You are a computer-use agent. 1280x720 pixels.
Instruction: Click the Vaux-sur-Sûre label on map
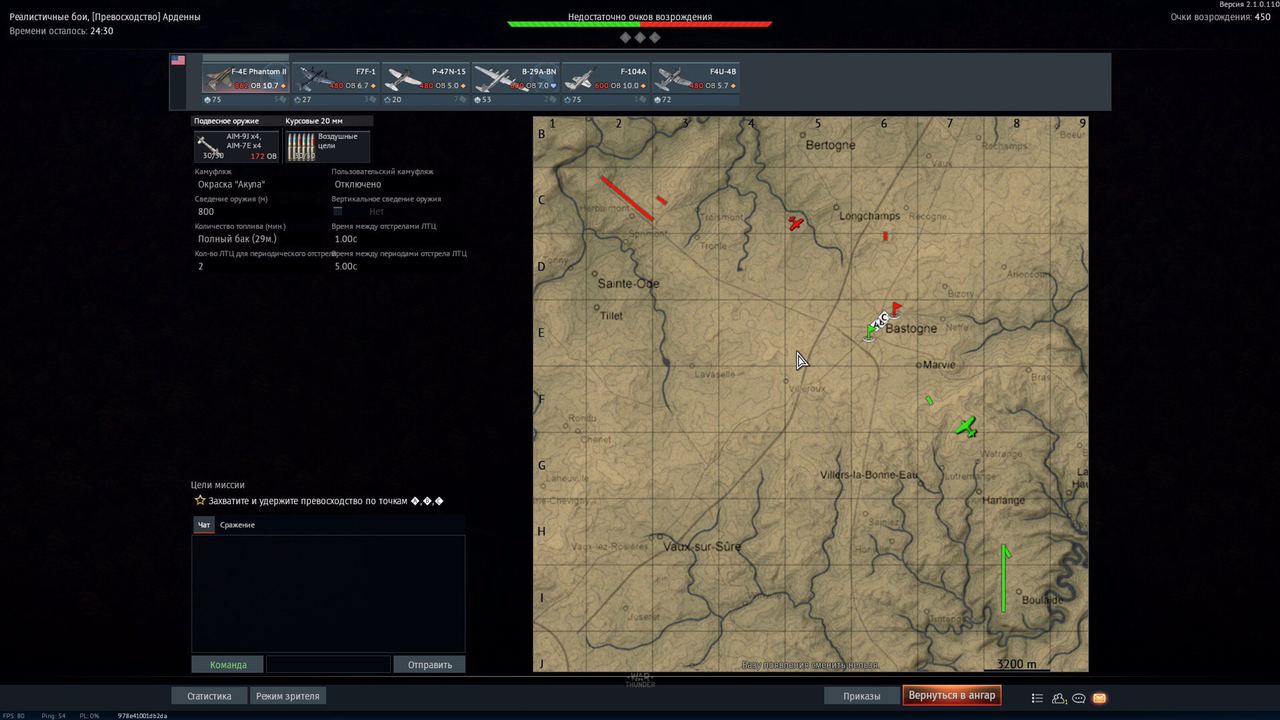[702, 547]
